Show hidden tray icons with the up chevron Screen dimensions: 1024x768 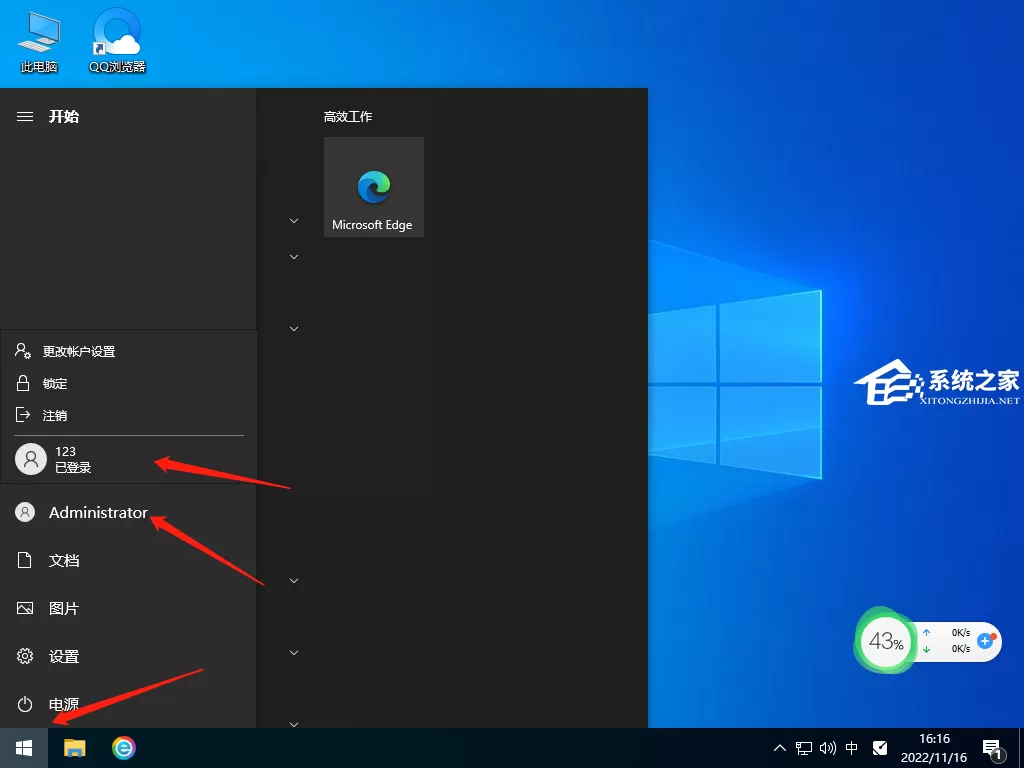pos(780,748)
